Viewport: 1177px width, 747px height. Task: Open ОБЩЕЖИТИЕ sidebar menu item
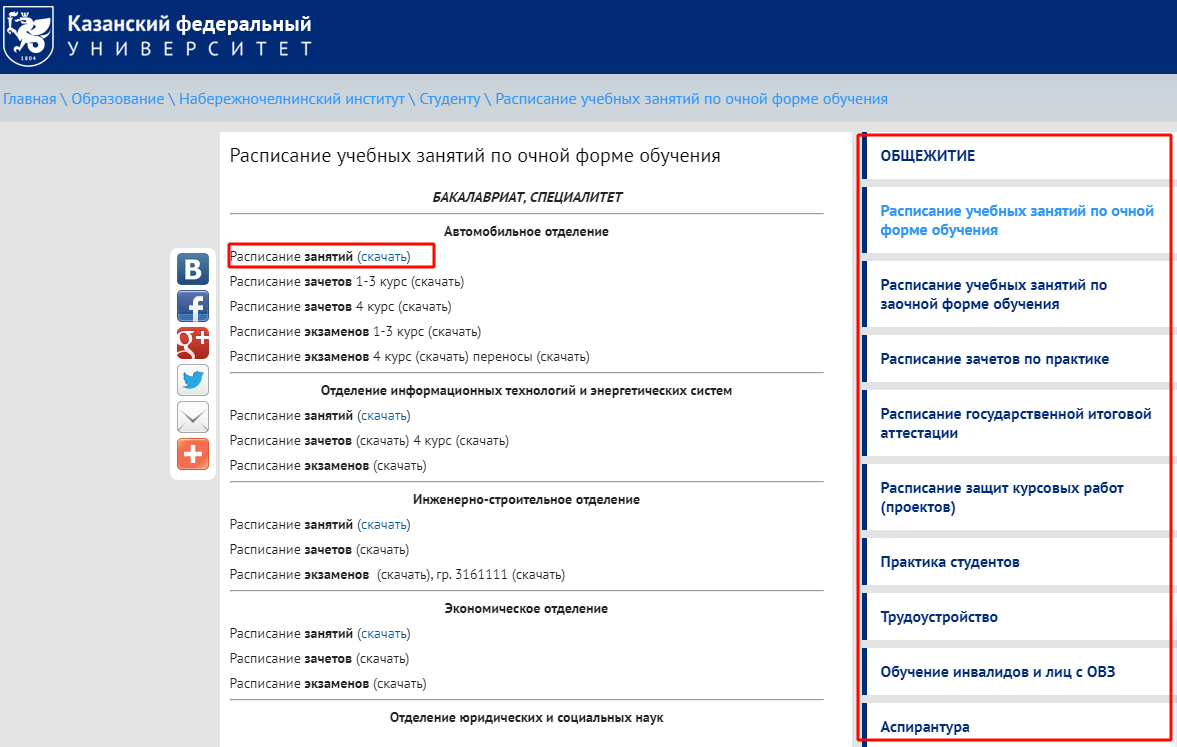[927, 156]
